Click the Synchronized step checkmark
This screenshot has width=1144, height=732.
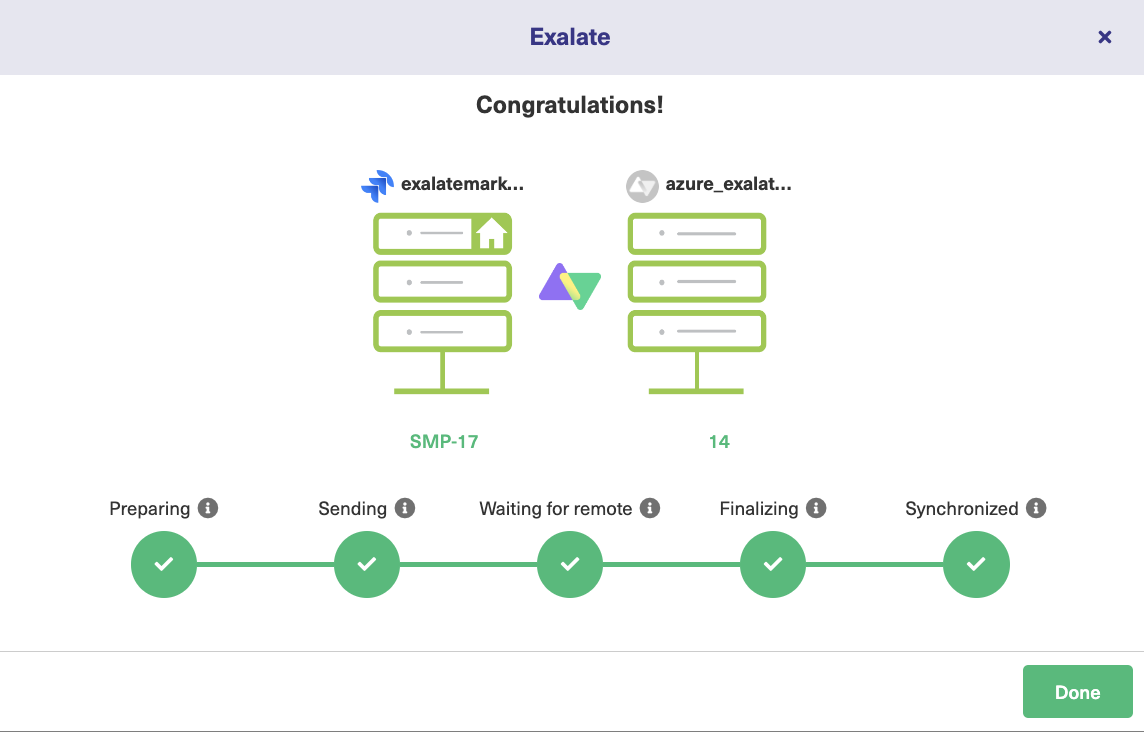pyautogui.click(x=976, y=564)
